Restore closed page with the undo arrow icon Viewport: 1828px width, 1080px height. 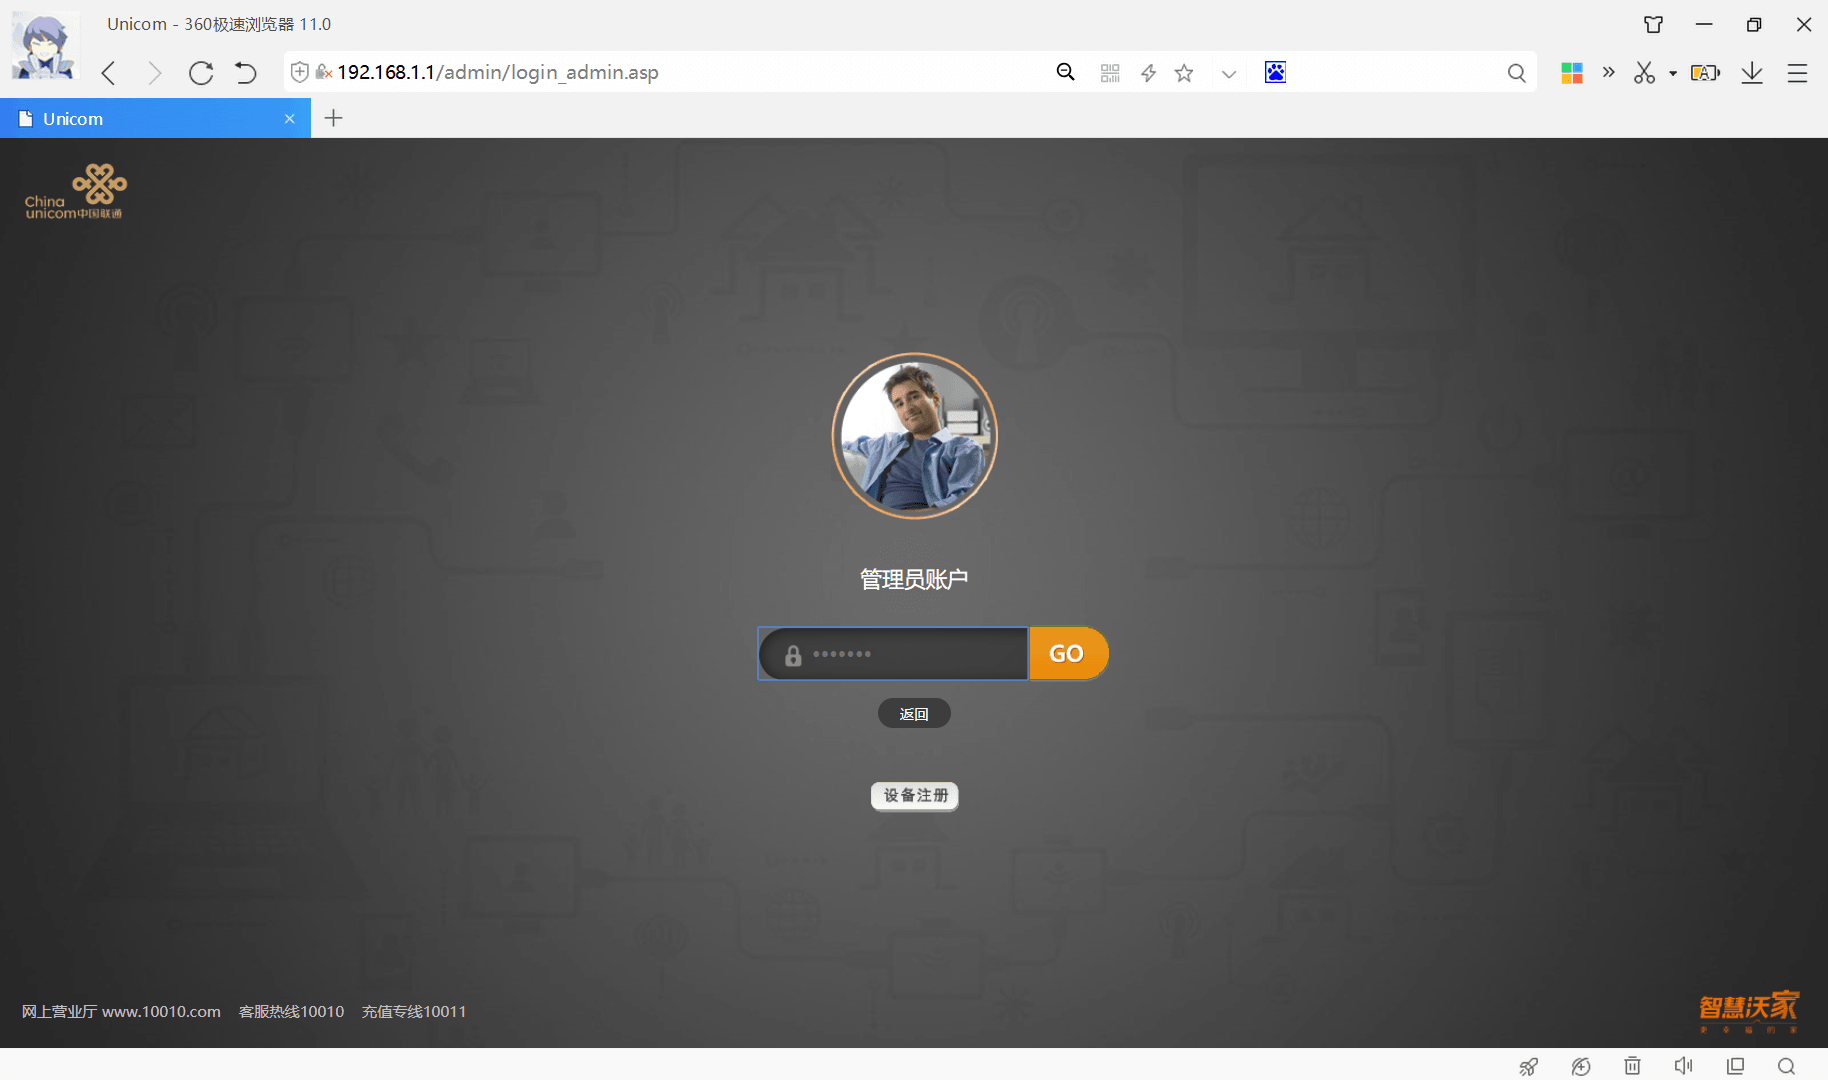246,73
